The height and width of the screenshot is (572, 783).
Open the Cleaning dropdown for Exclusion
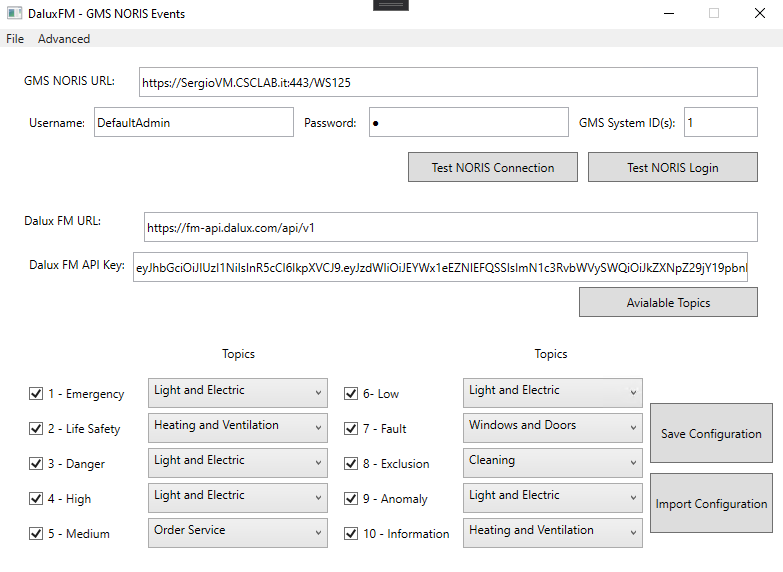pyautogui.click(x=552, y=462)
